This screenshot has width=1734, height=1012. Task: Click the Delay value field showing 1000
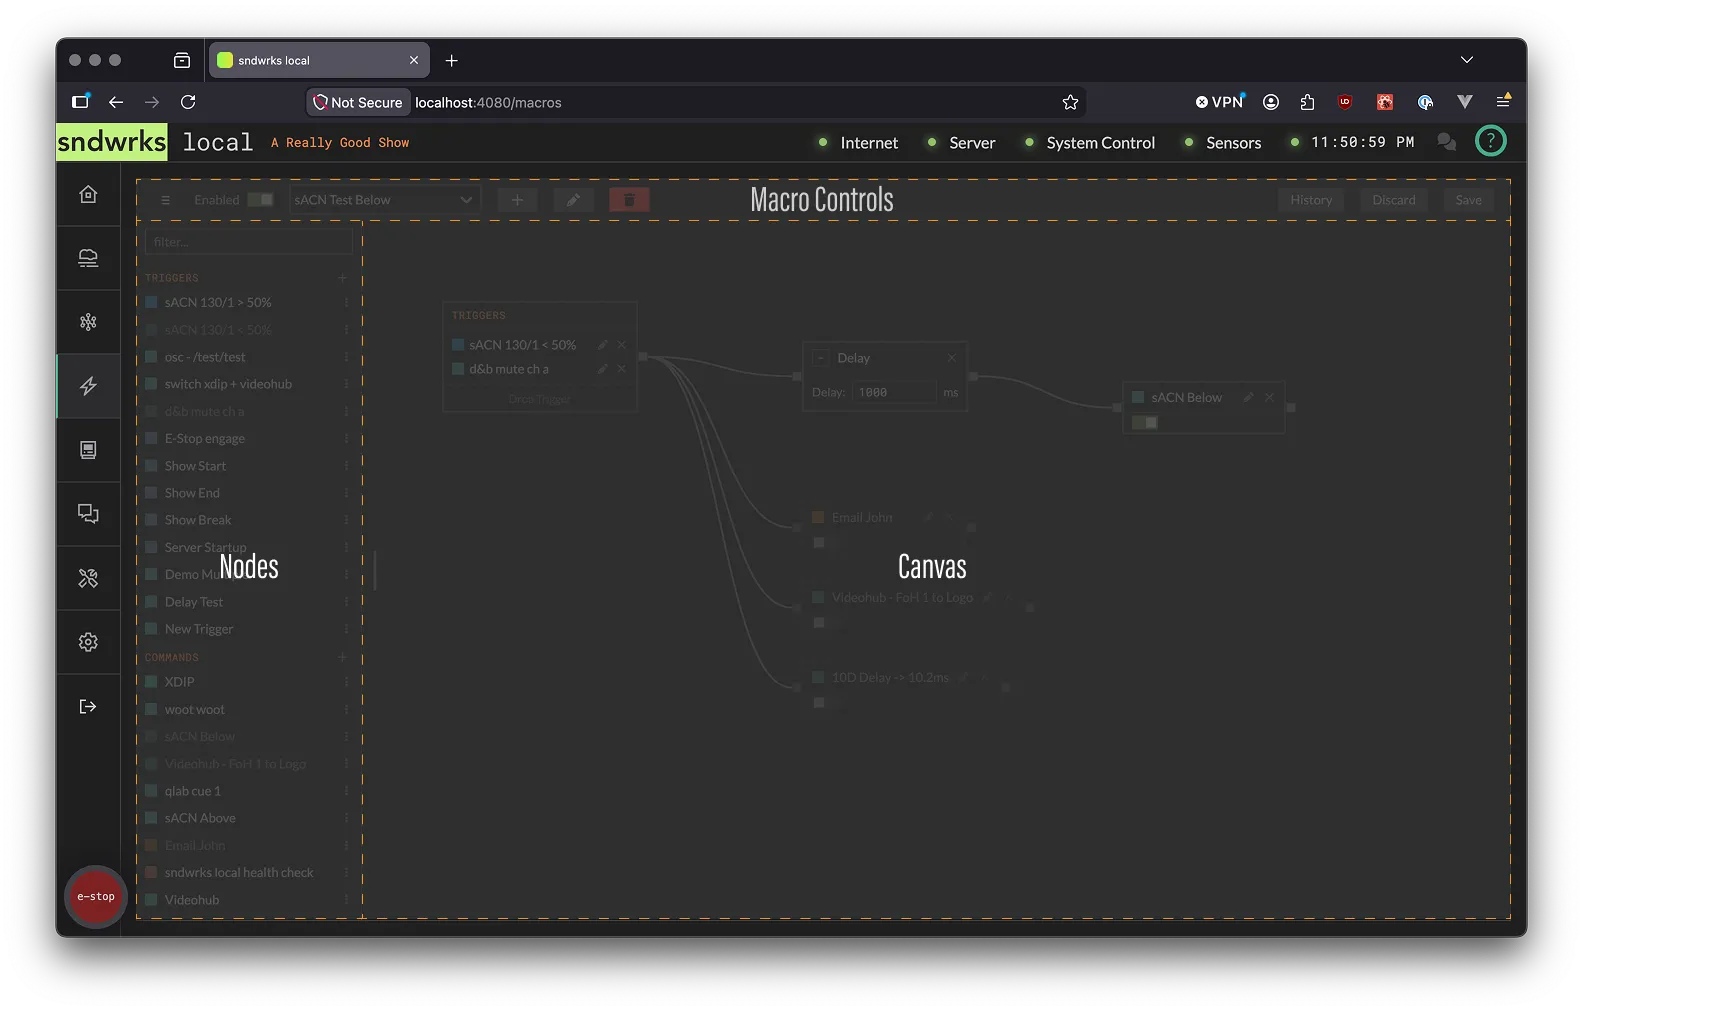click(x=894, y=392)
